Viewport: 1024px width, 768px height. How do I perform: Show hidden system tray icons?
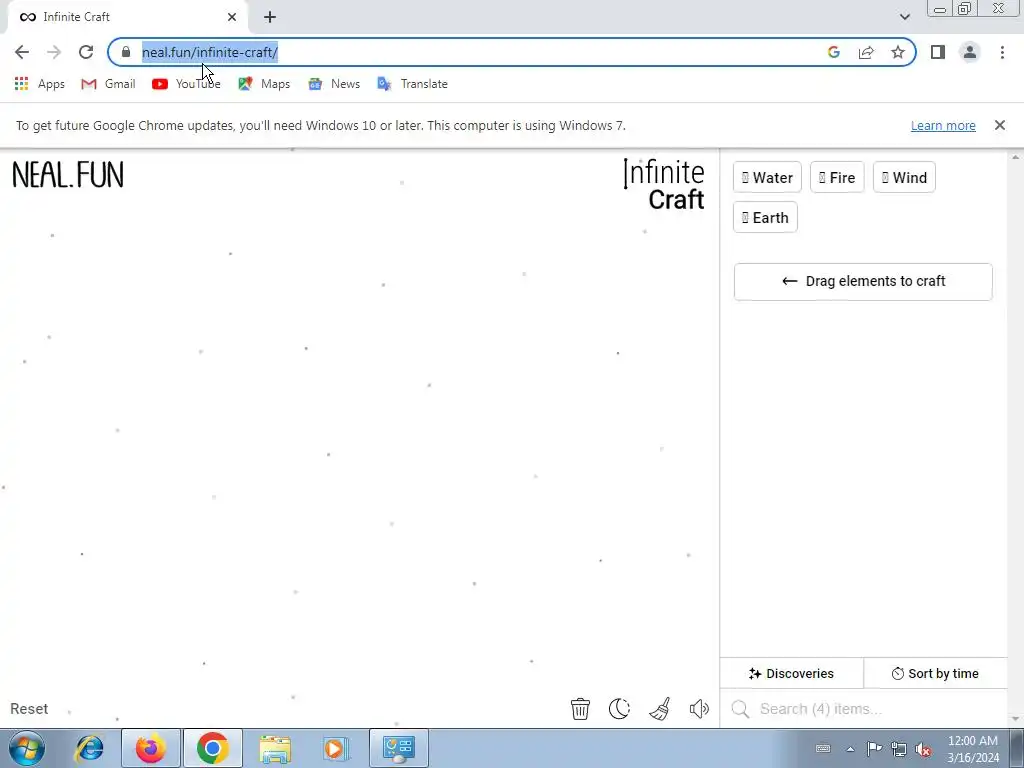850,749
